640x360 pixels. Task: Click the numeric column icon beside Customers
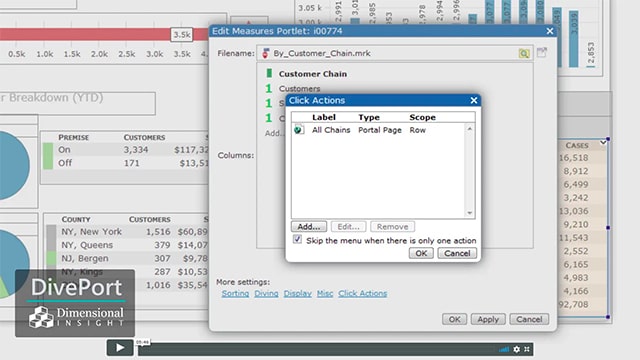pos(269,88)
